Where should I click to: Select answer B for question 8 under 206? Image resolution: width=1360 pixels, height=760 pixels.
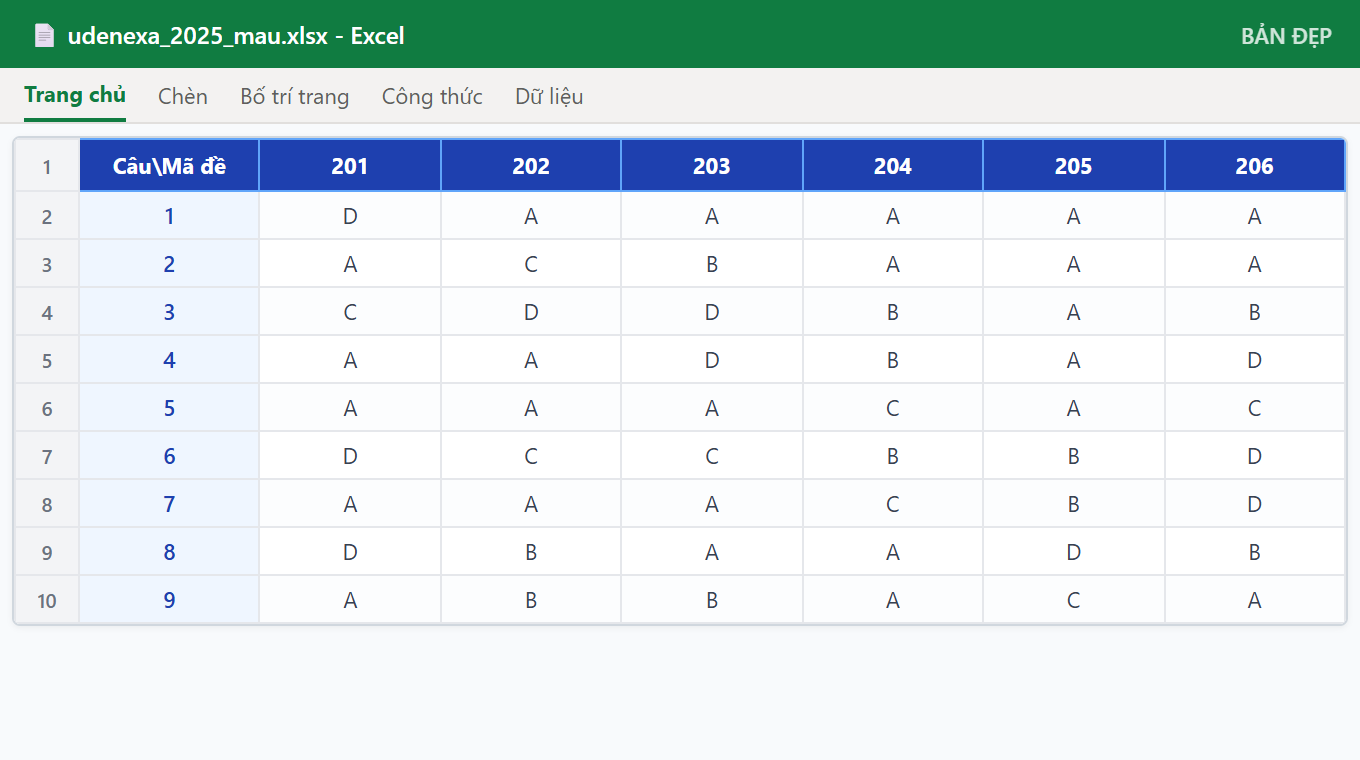tap(1255, 552)
